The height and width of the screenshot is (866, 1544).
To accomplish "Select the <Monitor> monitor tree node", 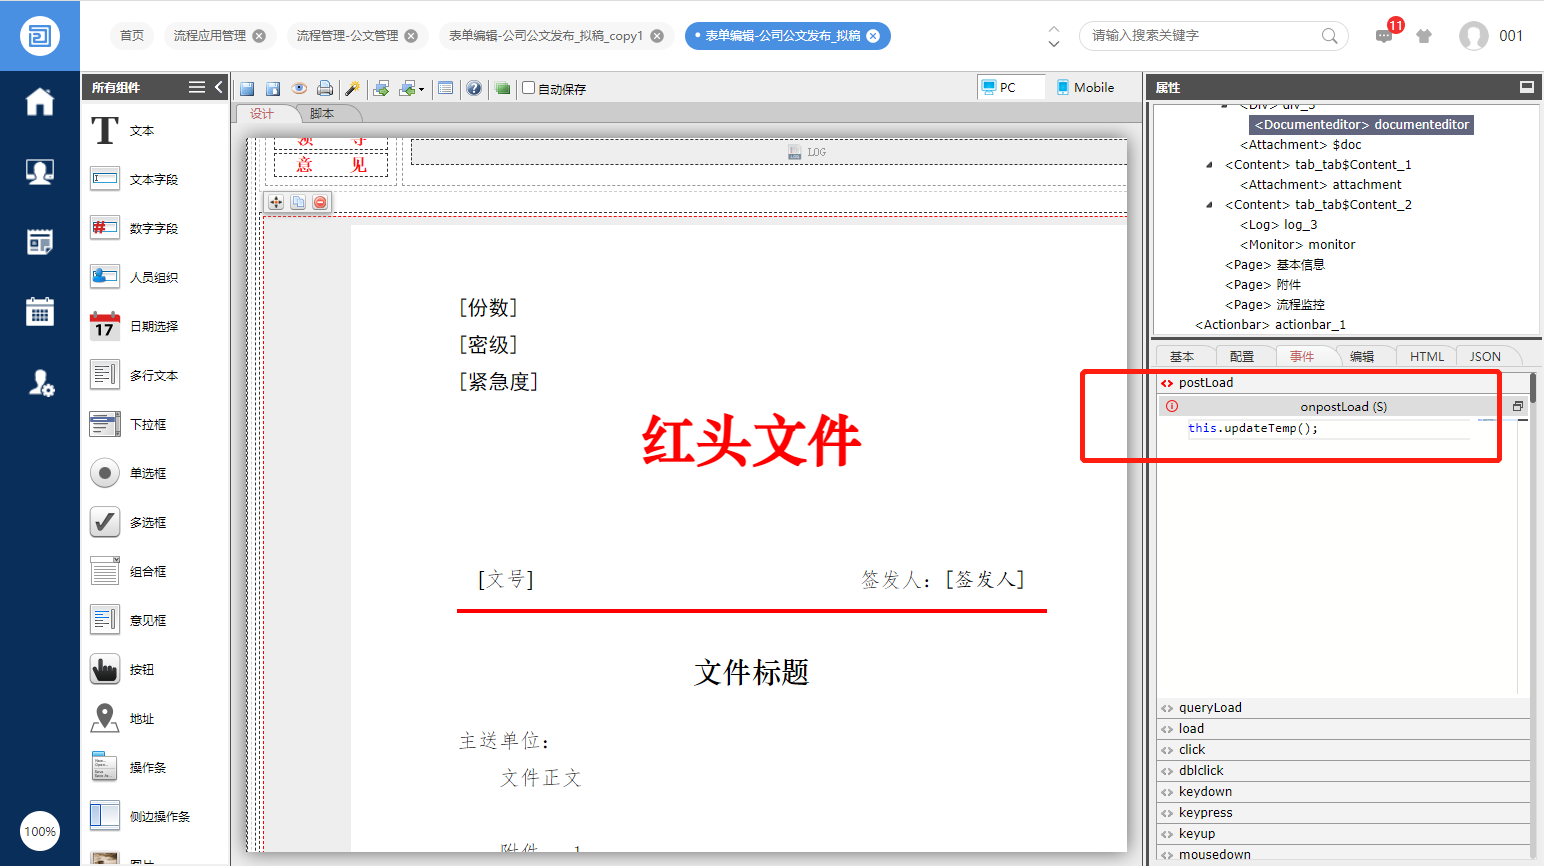I will click(x=1298, y=245).
